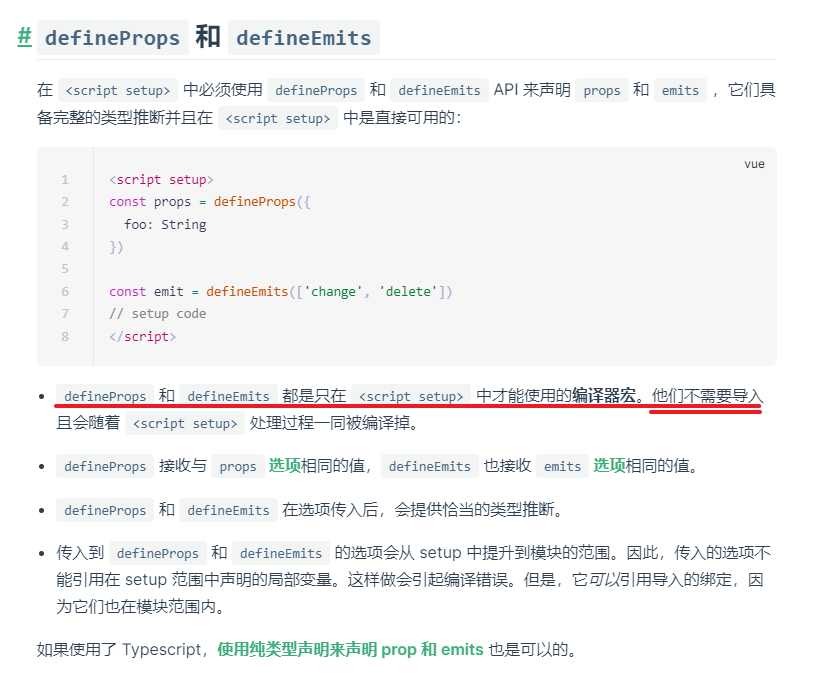The width and height of the screenshot is (826, 673).
Task: Click code line '<script setup>' in the code block
Action: [x=161, y=180]
